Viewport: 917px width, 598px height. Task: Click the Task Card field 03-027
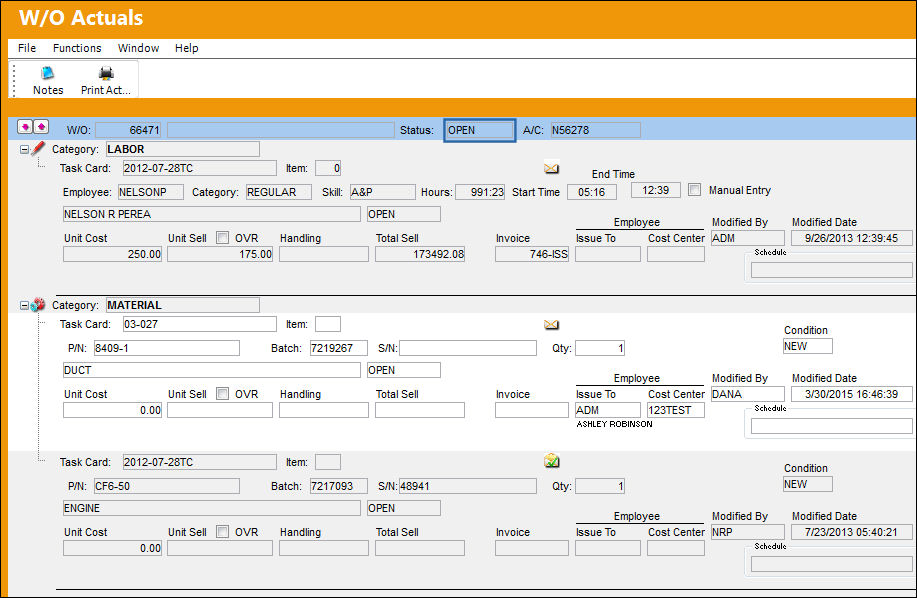199,324
